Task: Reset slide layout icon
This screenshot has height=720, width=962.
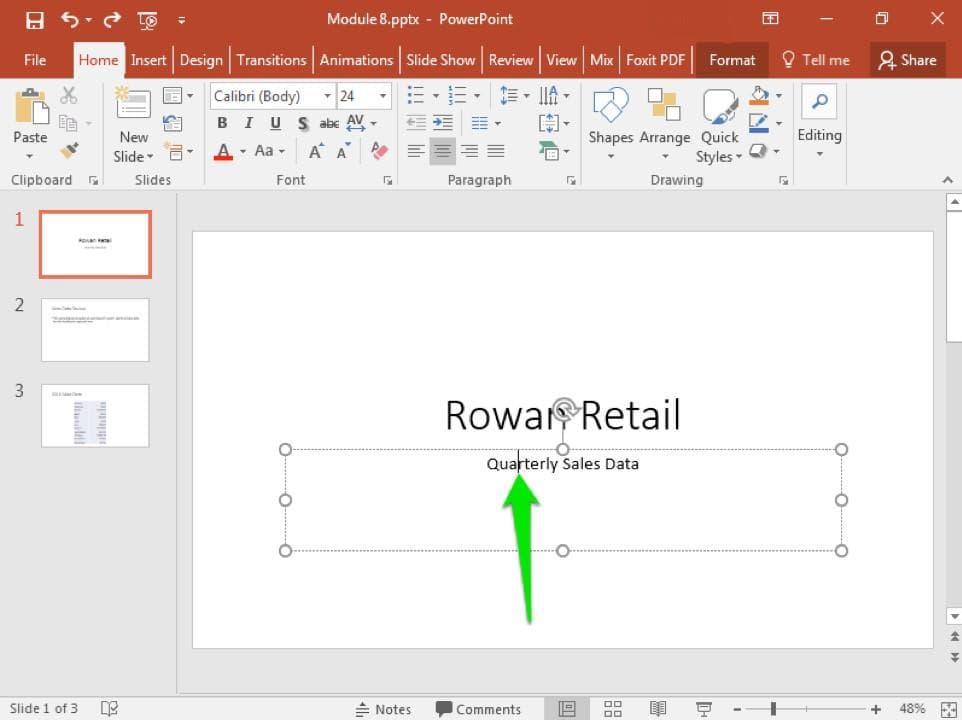Action: [172, 123]
